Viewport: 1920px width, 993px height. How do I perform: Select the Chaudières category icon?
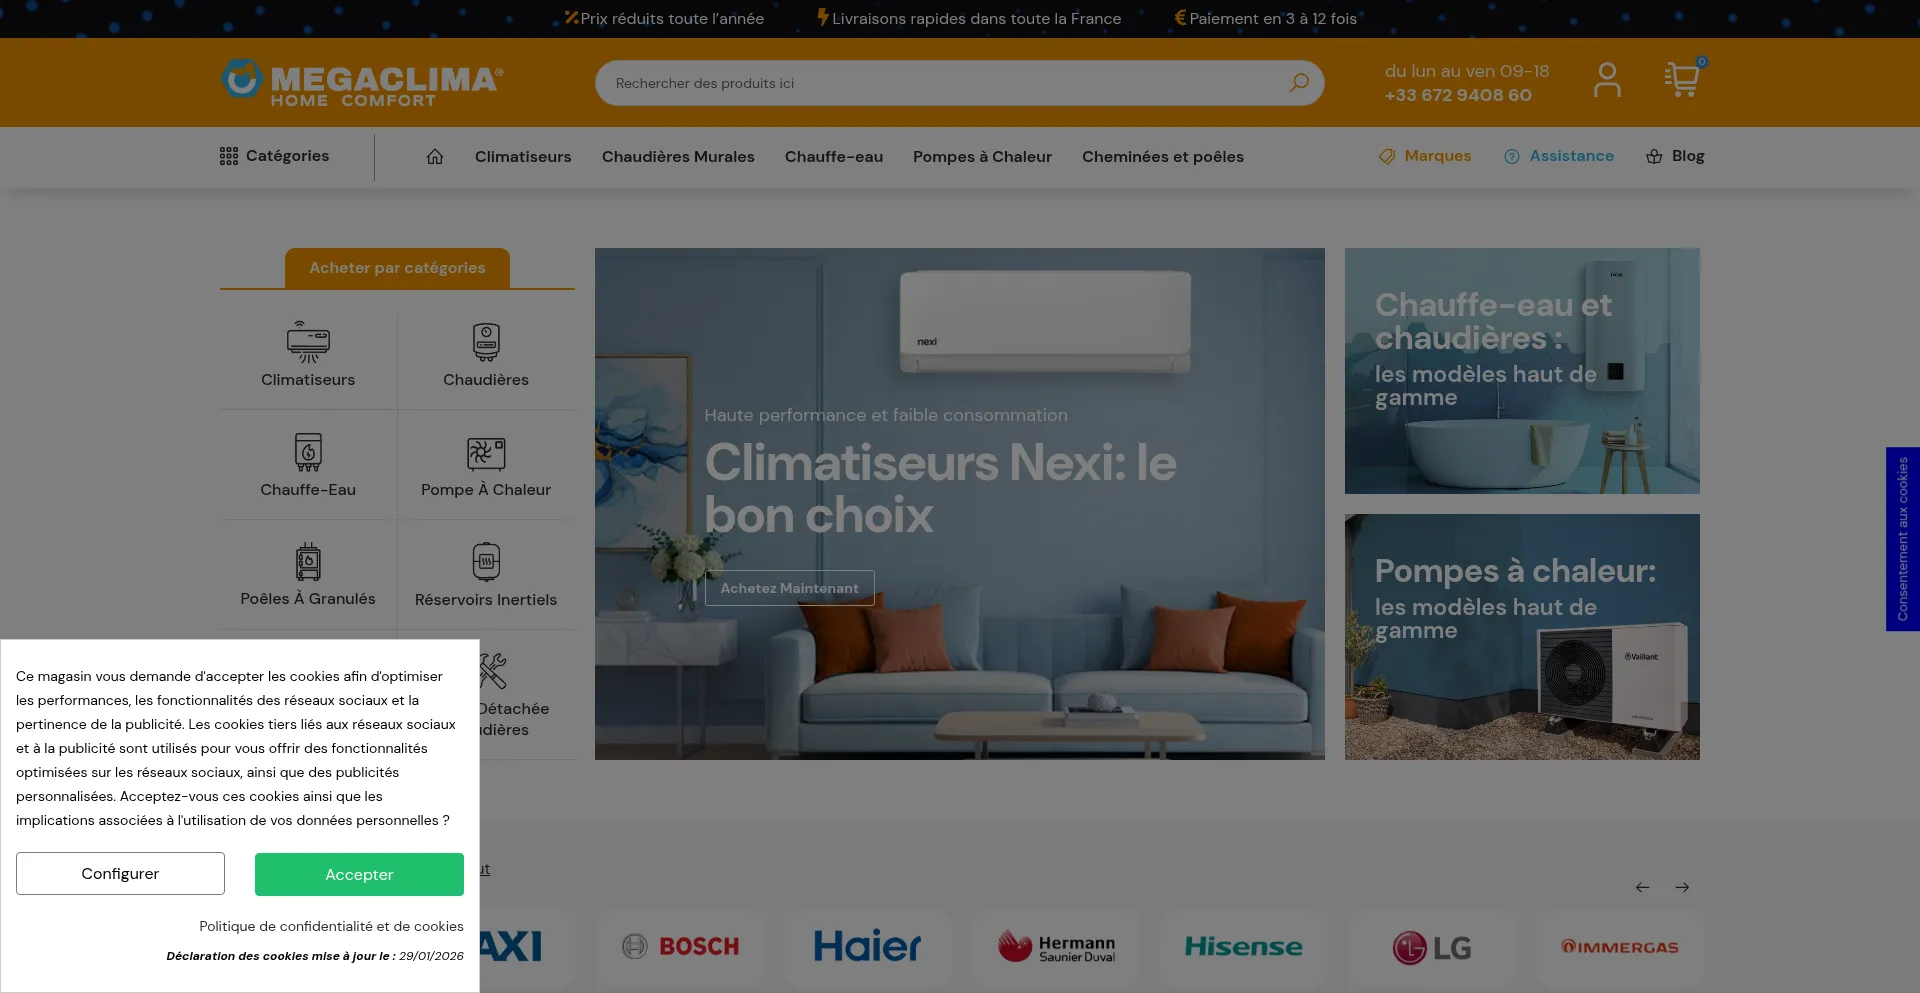pos(486,343)
